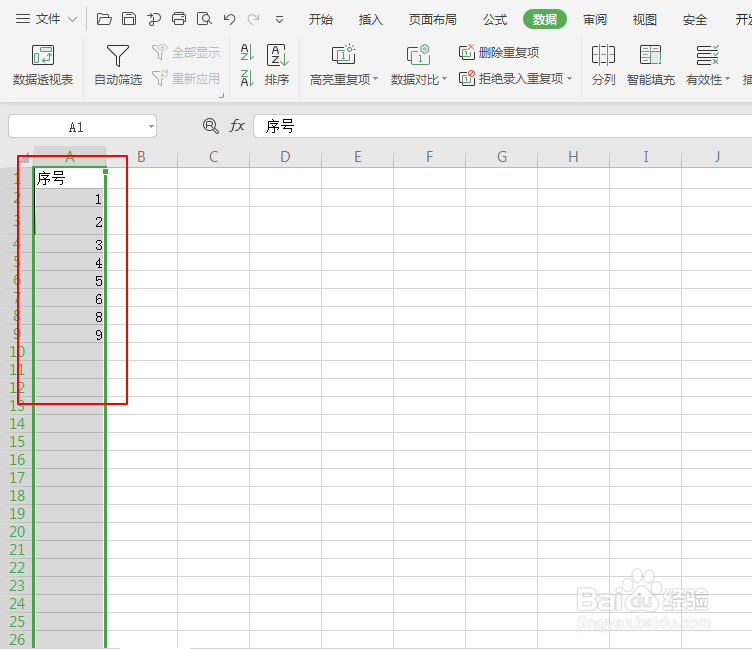This screenshot has height=649, width=752.
Task: Switch to the 审阅 tab
Action: tap(595, 20)
